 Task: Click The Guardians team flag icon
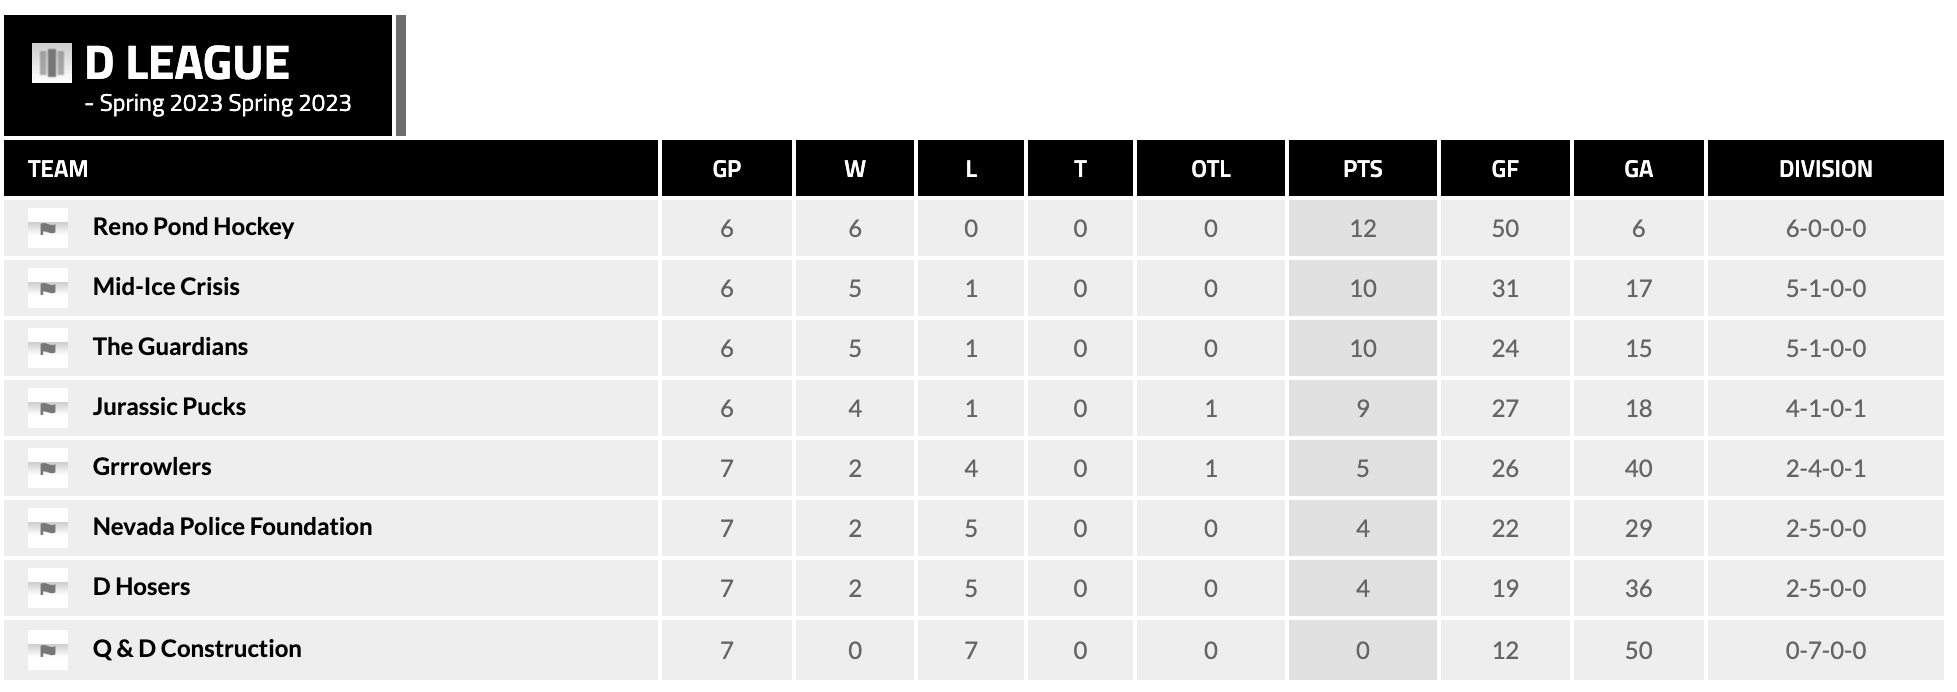48,348
